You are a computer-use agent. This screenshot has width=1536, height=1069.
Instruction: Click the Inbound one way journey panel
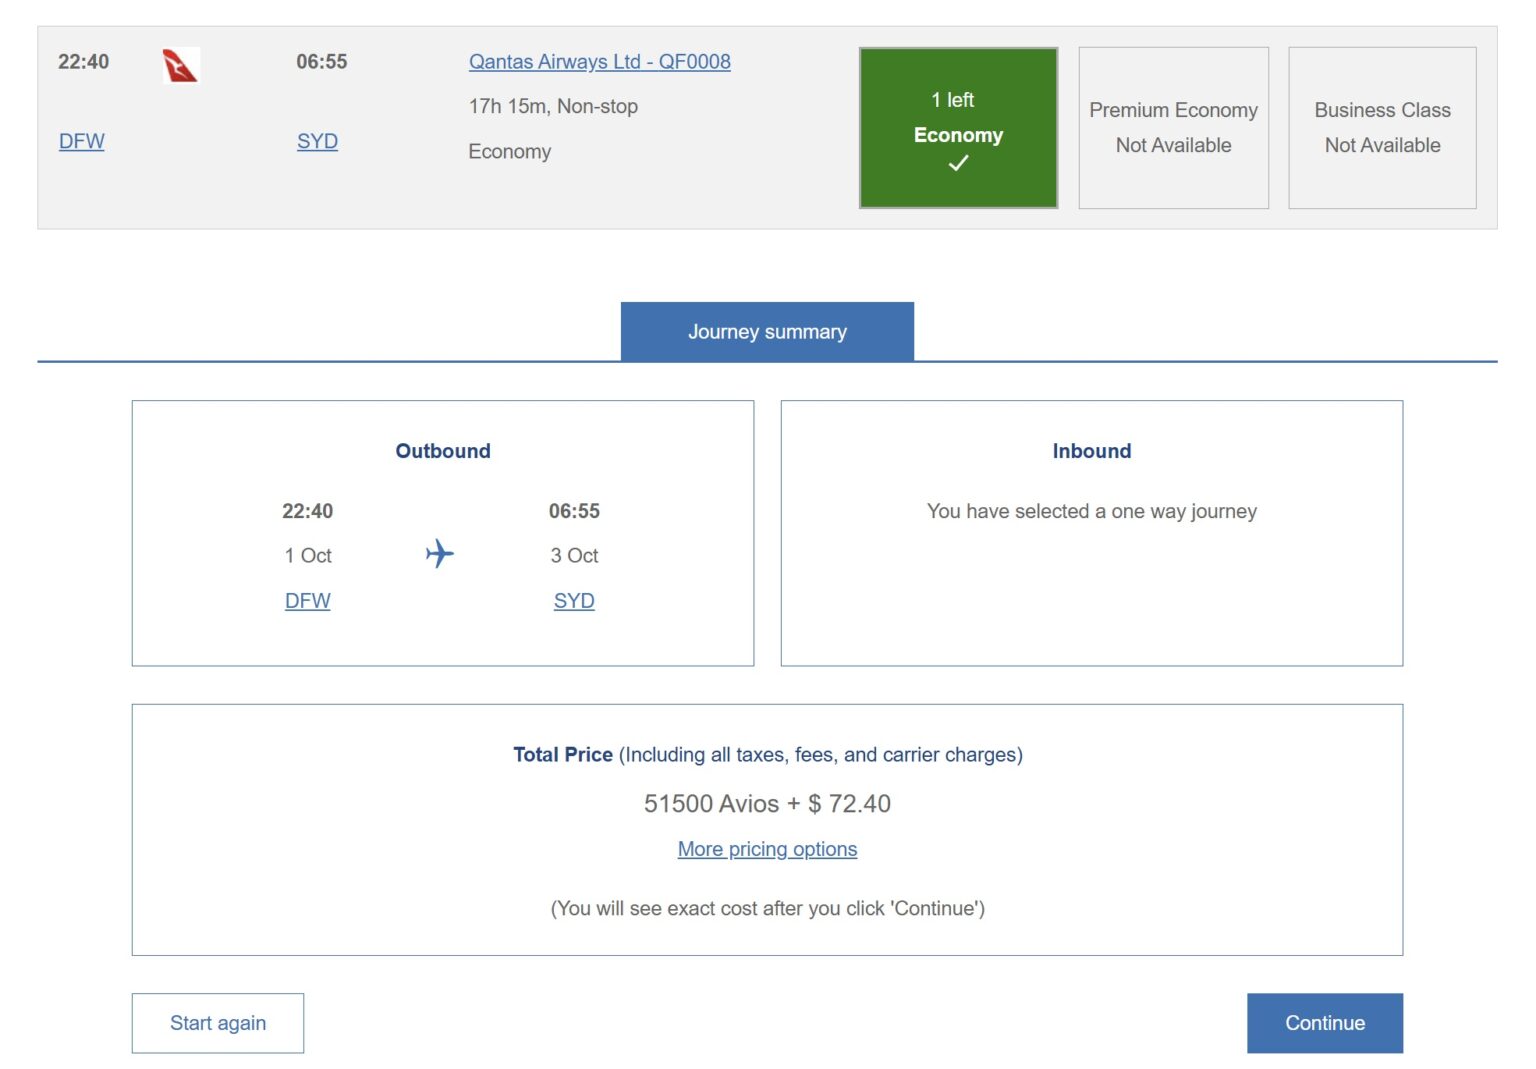pyautogui.click(x=1092, y=511)
